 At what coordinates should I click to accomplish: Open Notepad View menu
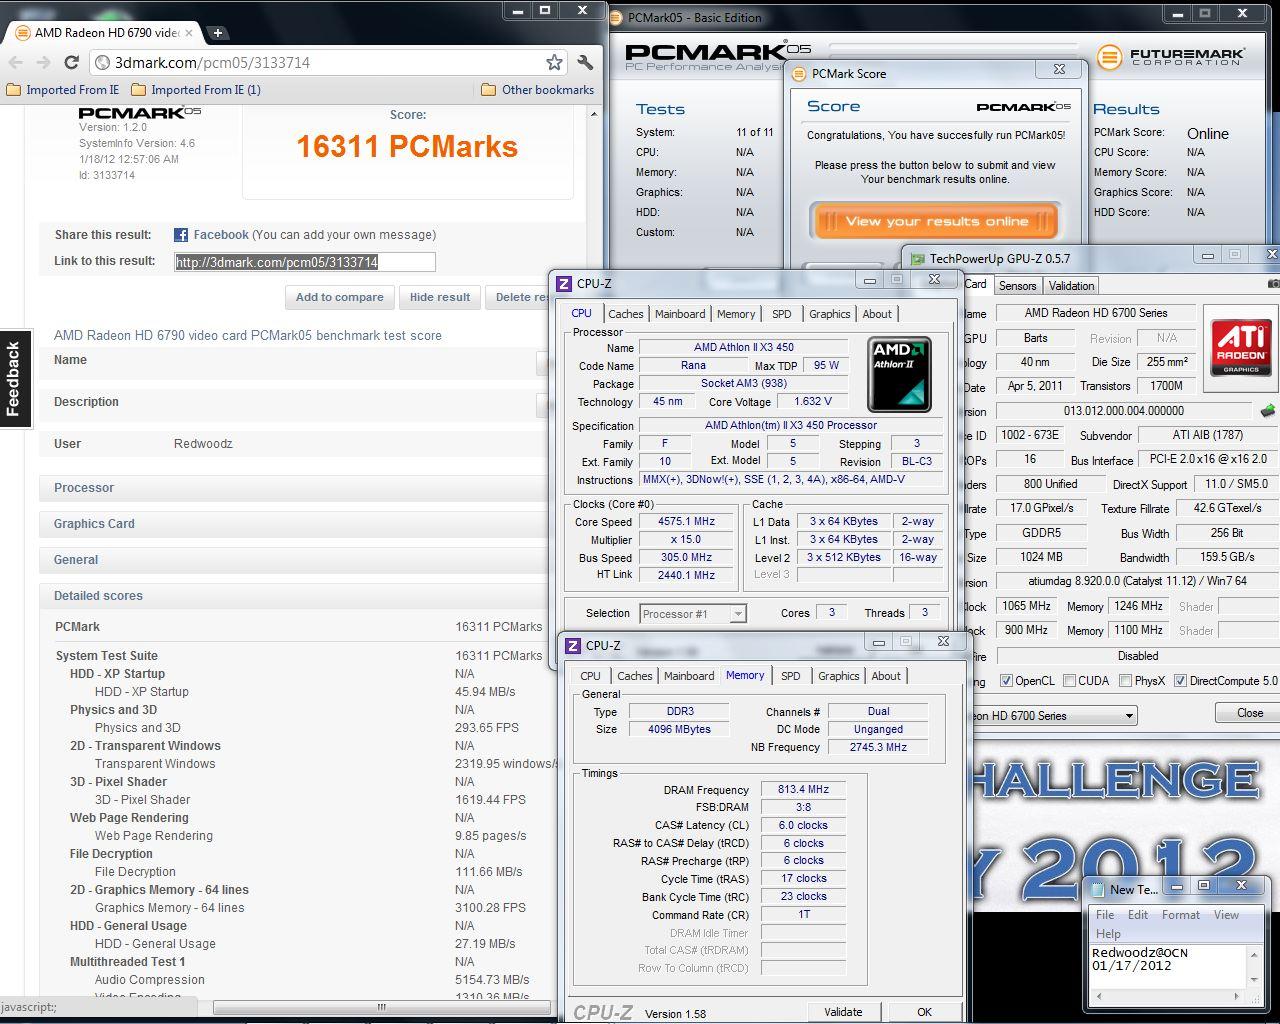click(x=1226, y=915)
